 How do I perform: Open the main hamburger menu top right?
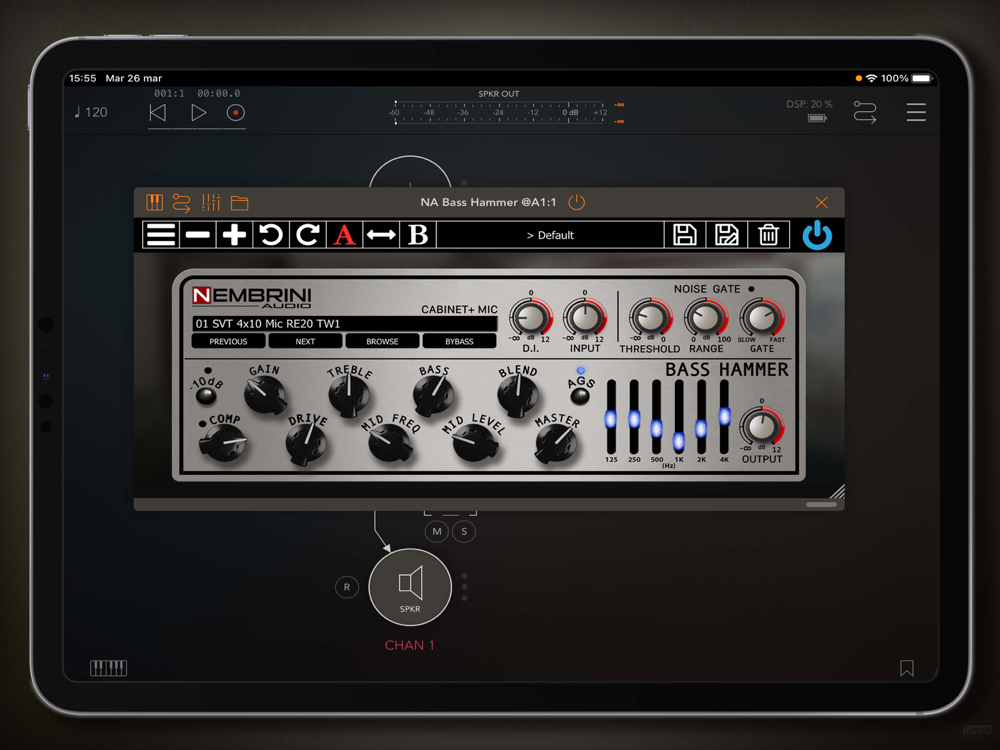point(916,112)
